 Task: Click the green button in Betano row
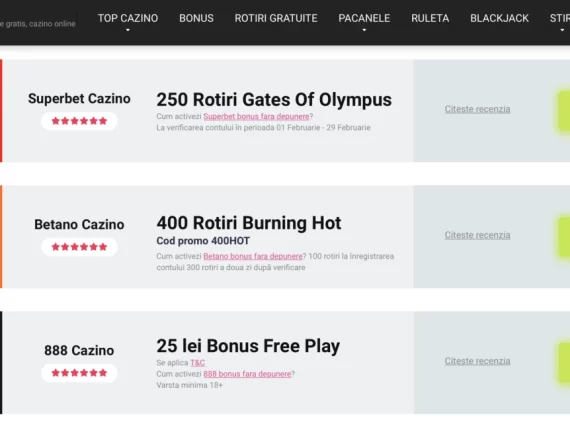click(x=564, y=237)
